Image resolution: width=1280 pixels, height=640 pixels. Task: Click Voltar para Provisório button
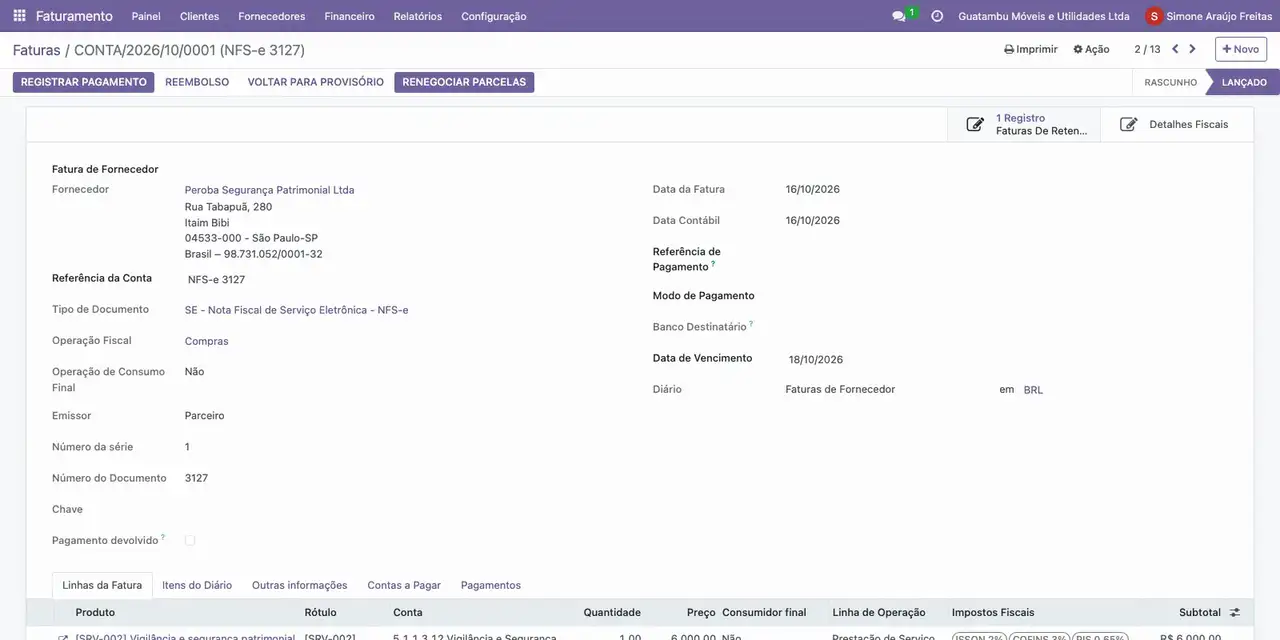[x=316, y=82]
